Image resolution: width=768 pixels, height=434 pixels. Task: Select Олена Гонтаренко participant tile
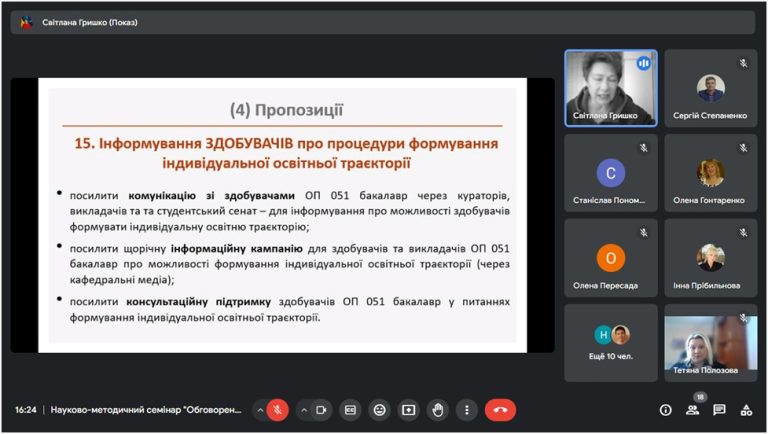tap(711, 173)
